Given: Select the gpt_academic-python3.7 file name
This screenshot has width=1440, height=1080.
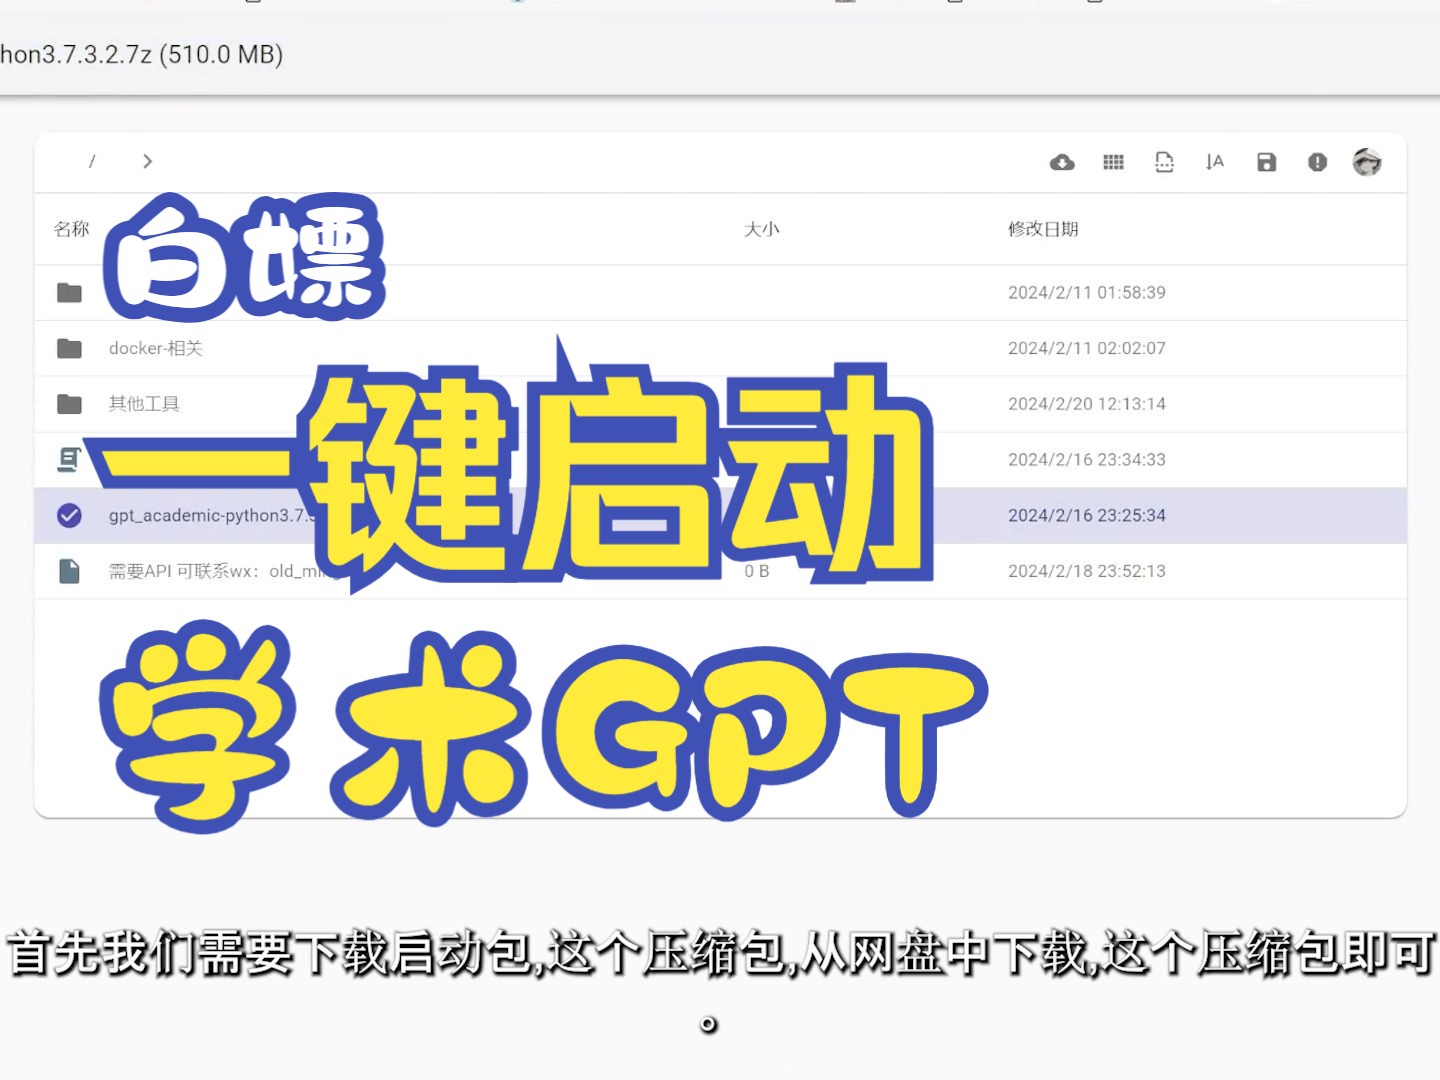Looking at the screenshot, I should click(212, 515).
